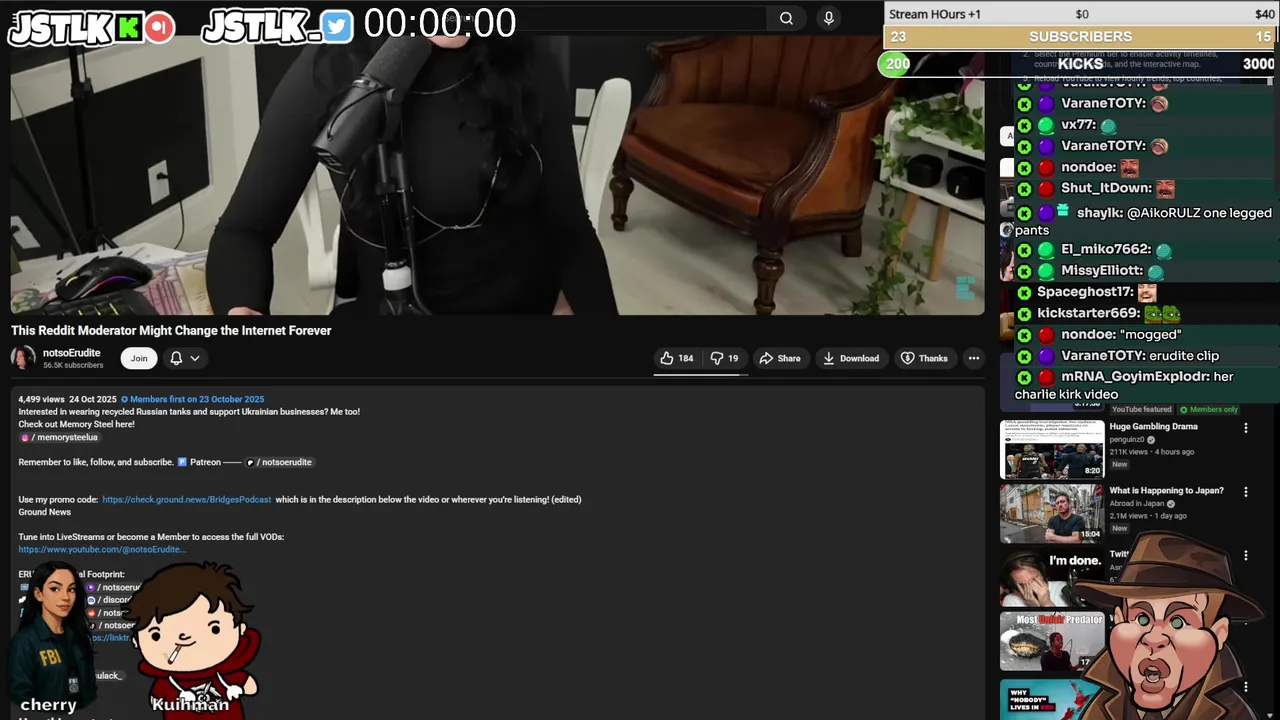Click the Thanks button
The image size is (1280, 720).
(924, 358)
